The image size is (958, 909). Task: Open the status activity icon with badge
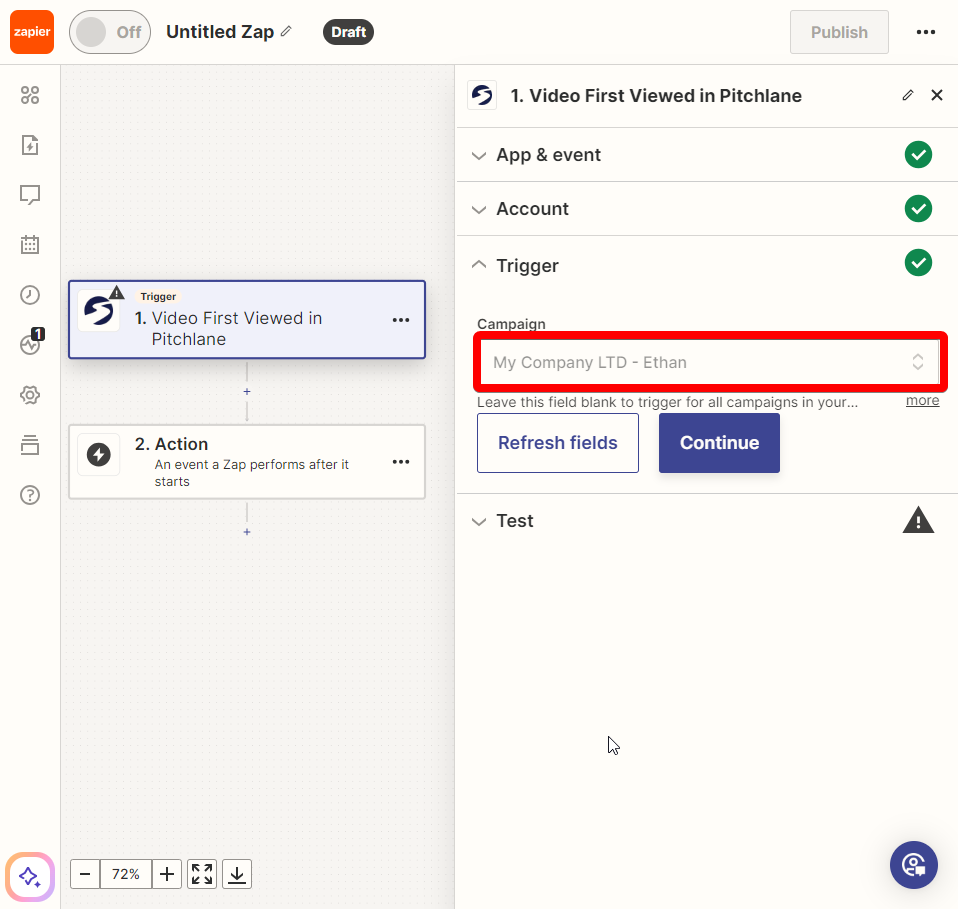pos(31,343)
